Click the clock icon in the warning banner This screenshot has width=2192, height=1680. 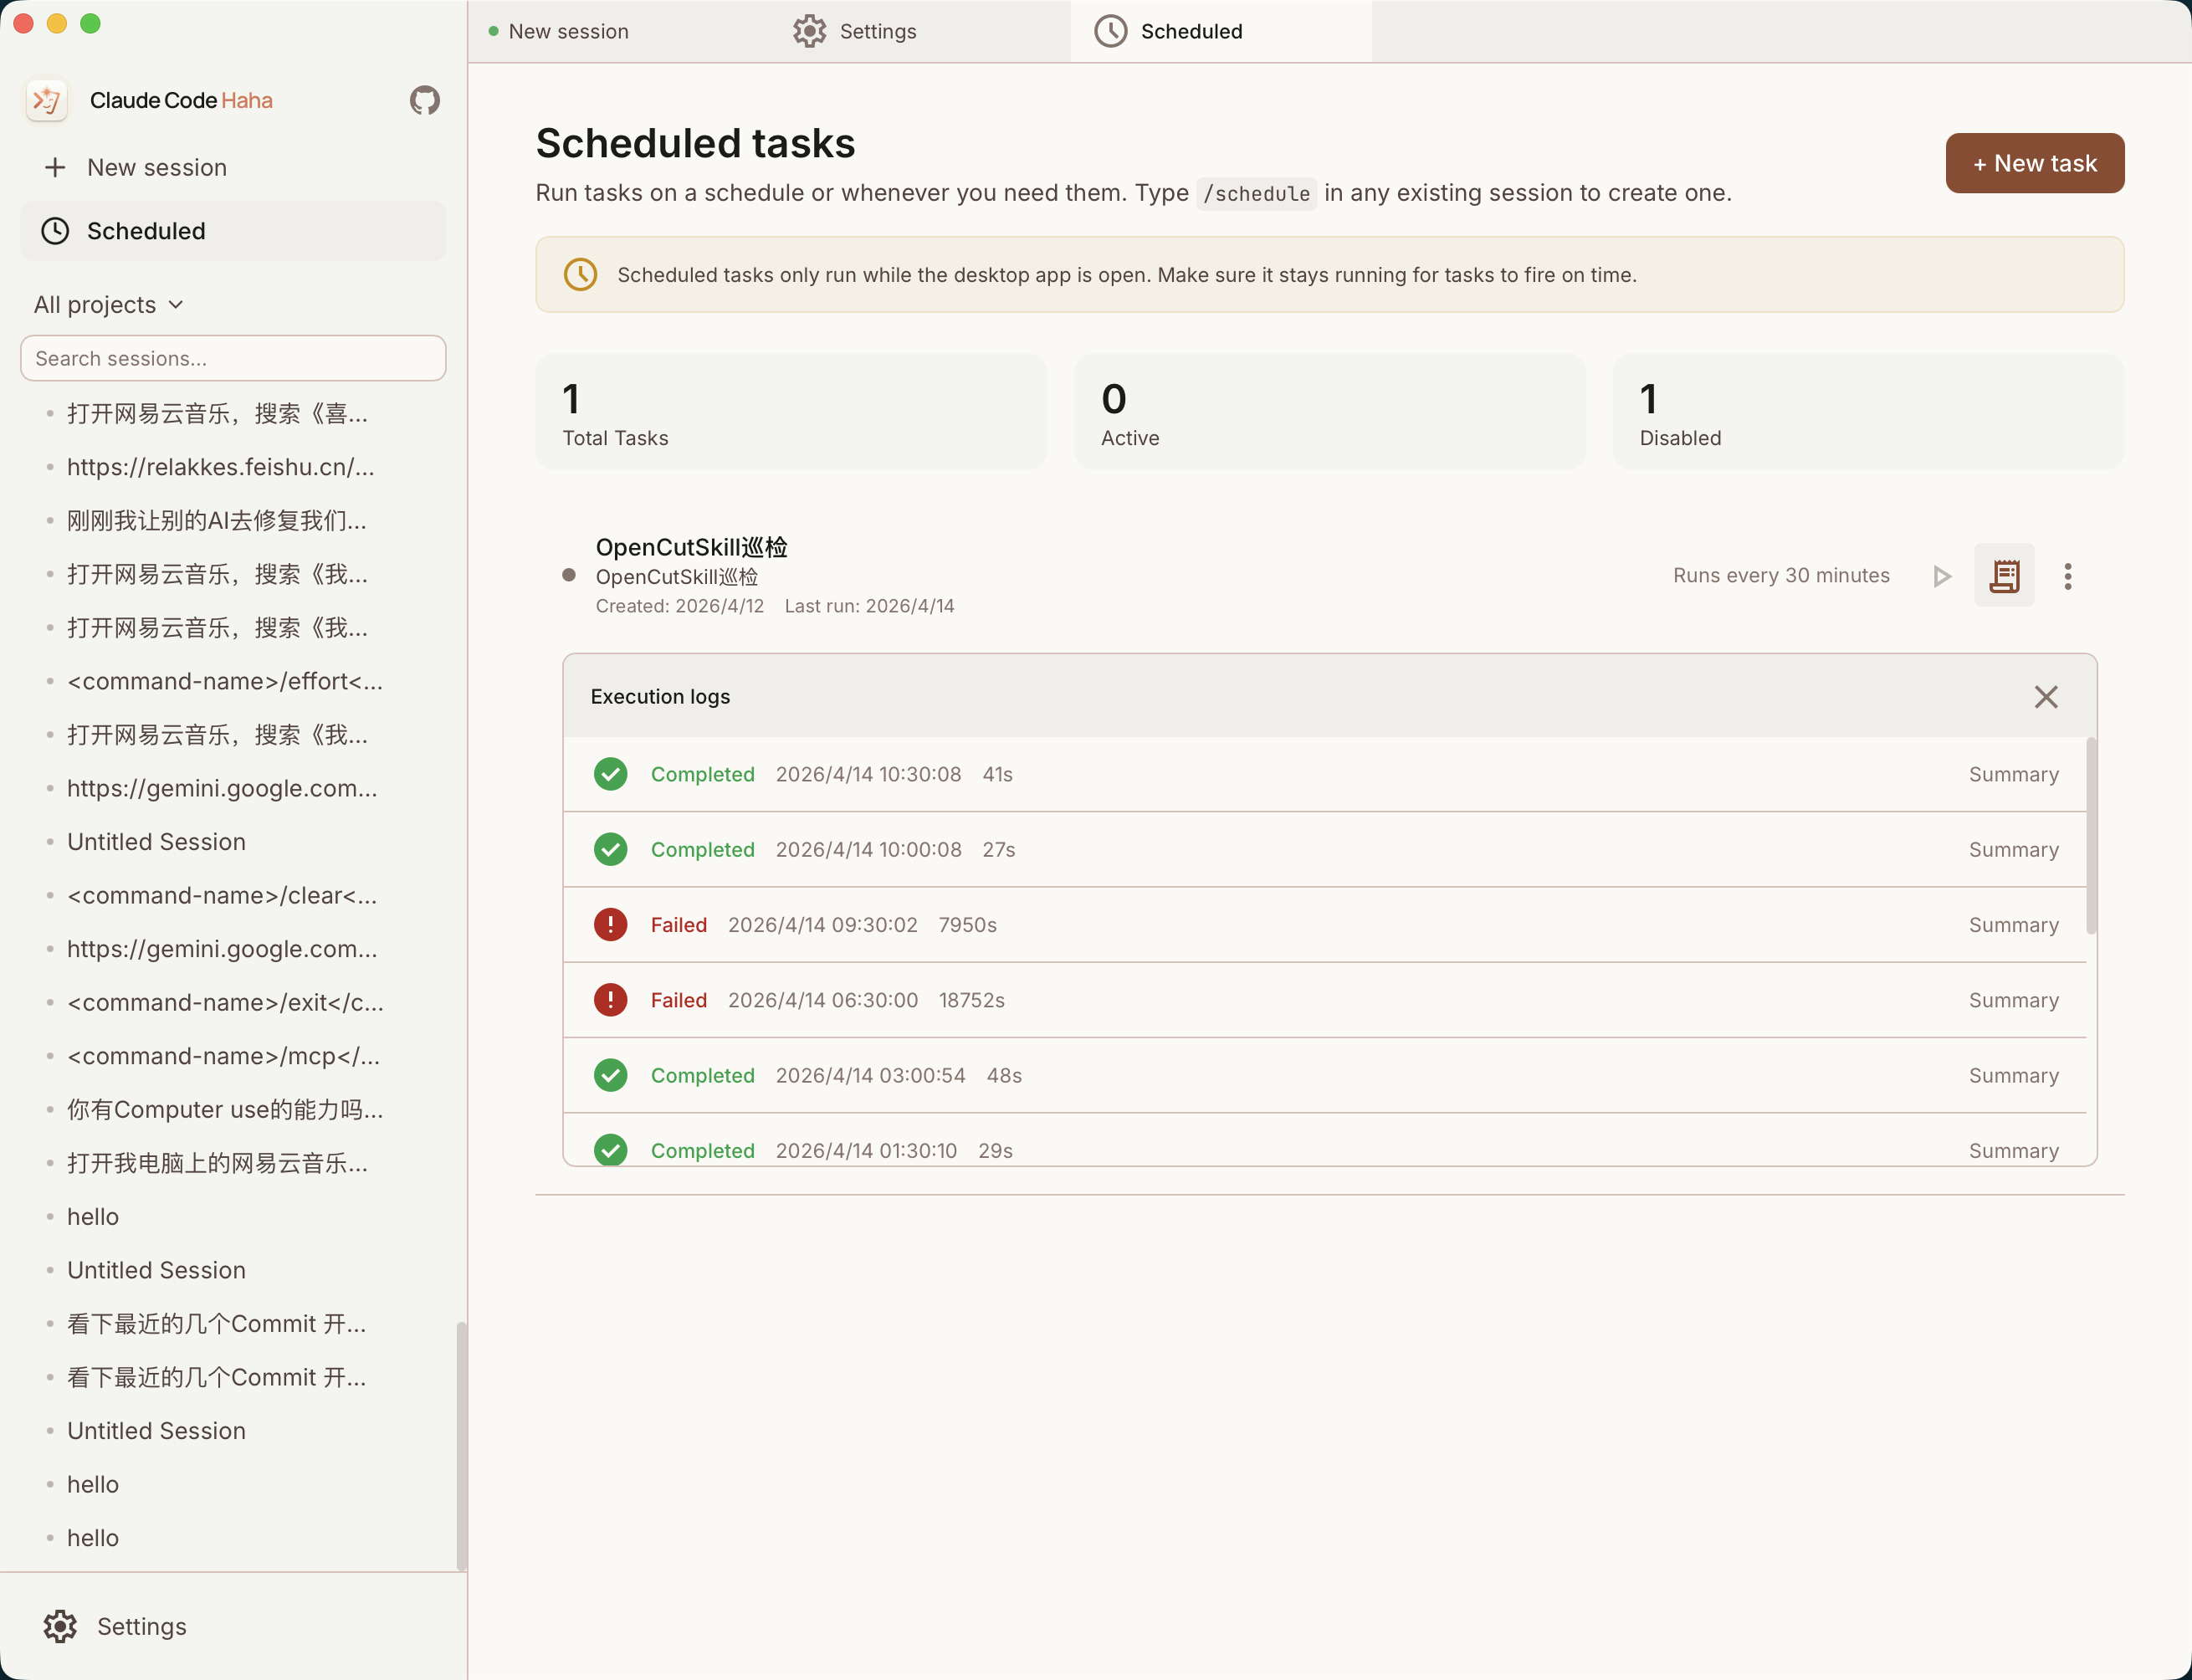(x=580, y=274)
